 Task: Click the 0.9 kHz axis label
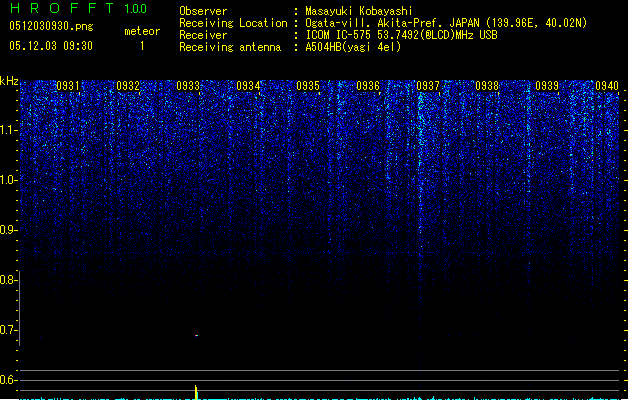coord(8,230)
